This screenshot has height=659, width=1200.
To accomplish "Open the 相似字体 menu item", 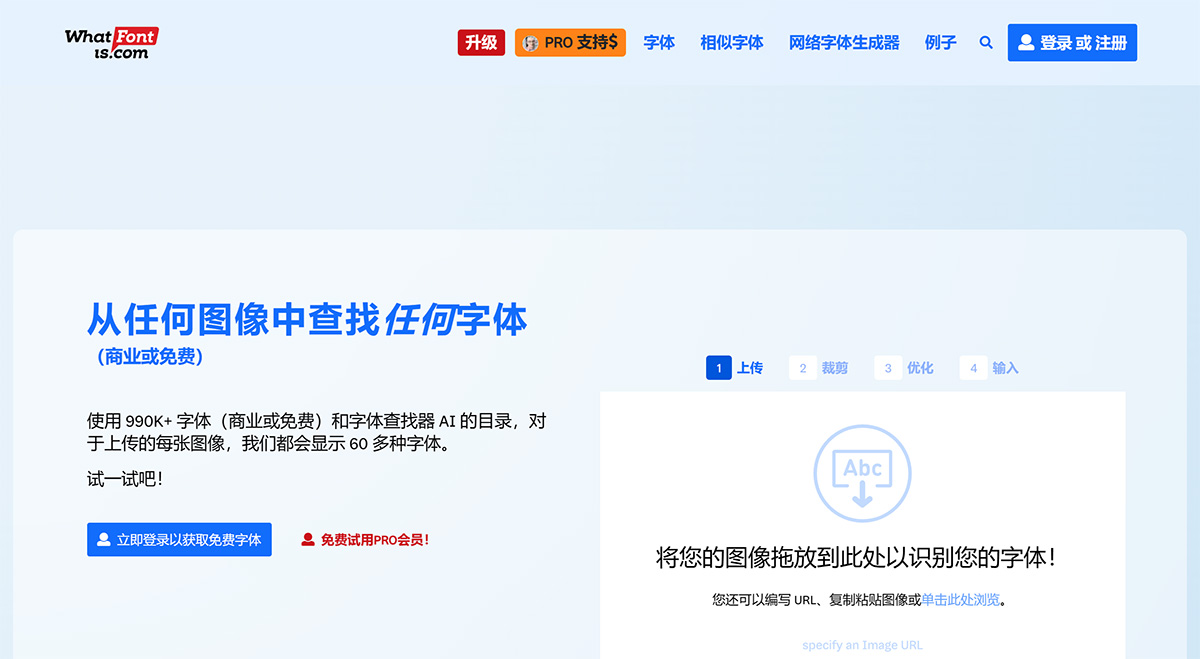I will pyautogui.click(x=731, y=42).
